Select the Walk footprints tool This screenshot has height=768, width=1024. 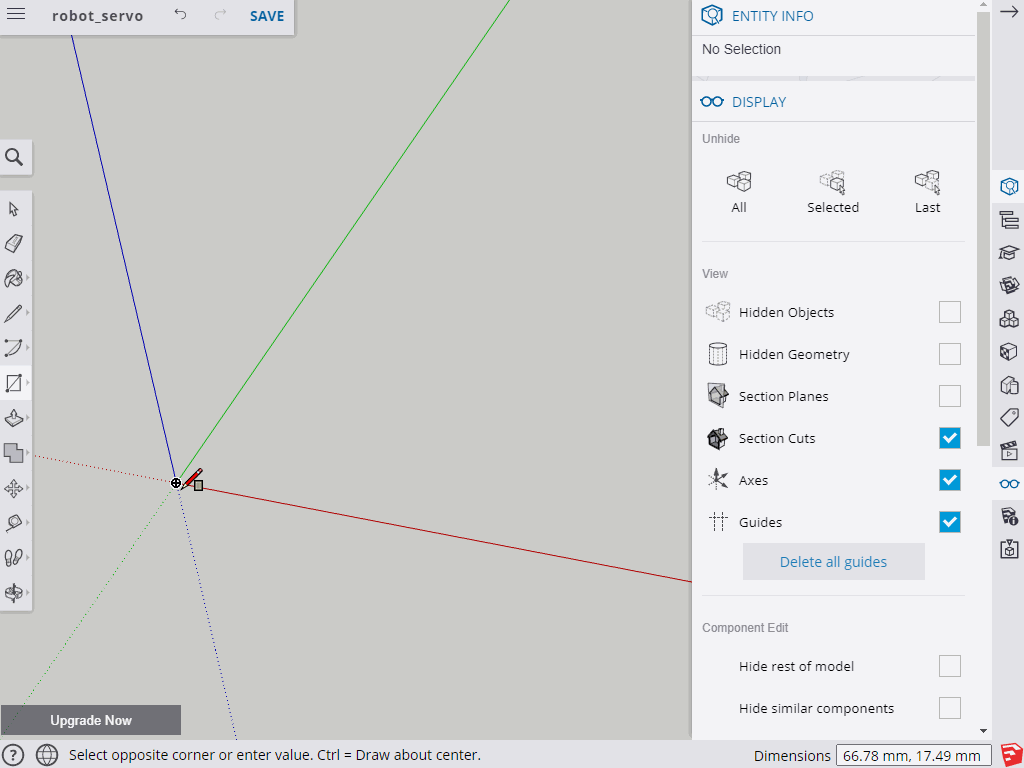pyautogui.click(x=14, y=558)
